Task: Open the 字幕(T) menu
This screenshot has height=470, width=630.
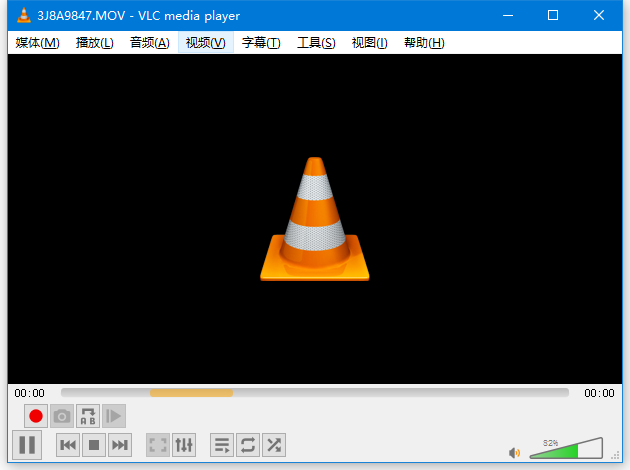Action: pyautogui.click(x=261, y=43)
